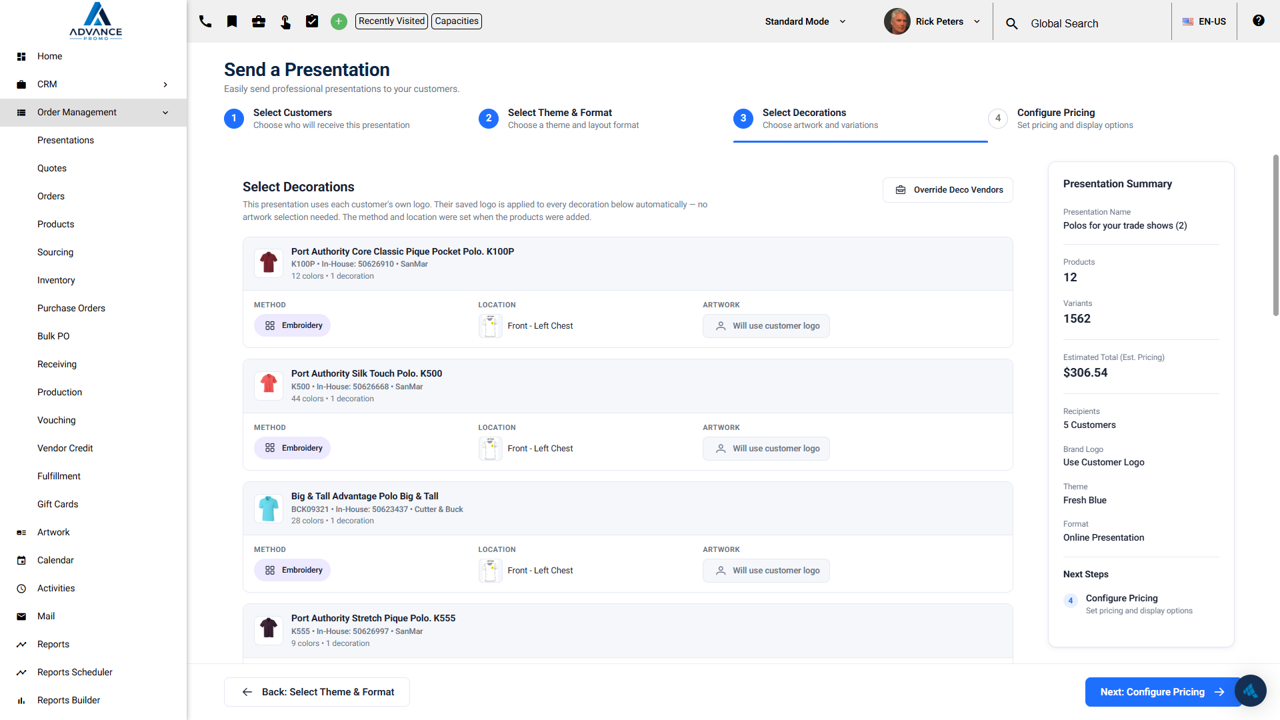Open Products in sidebar
Image resolution: width=1280 pixels, height=720 pixels.
tap(55, 224)
